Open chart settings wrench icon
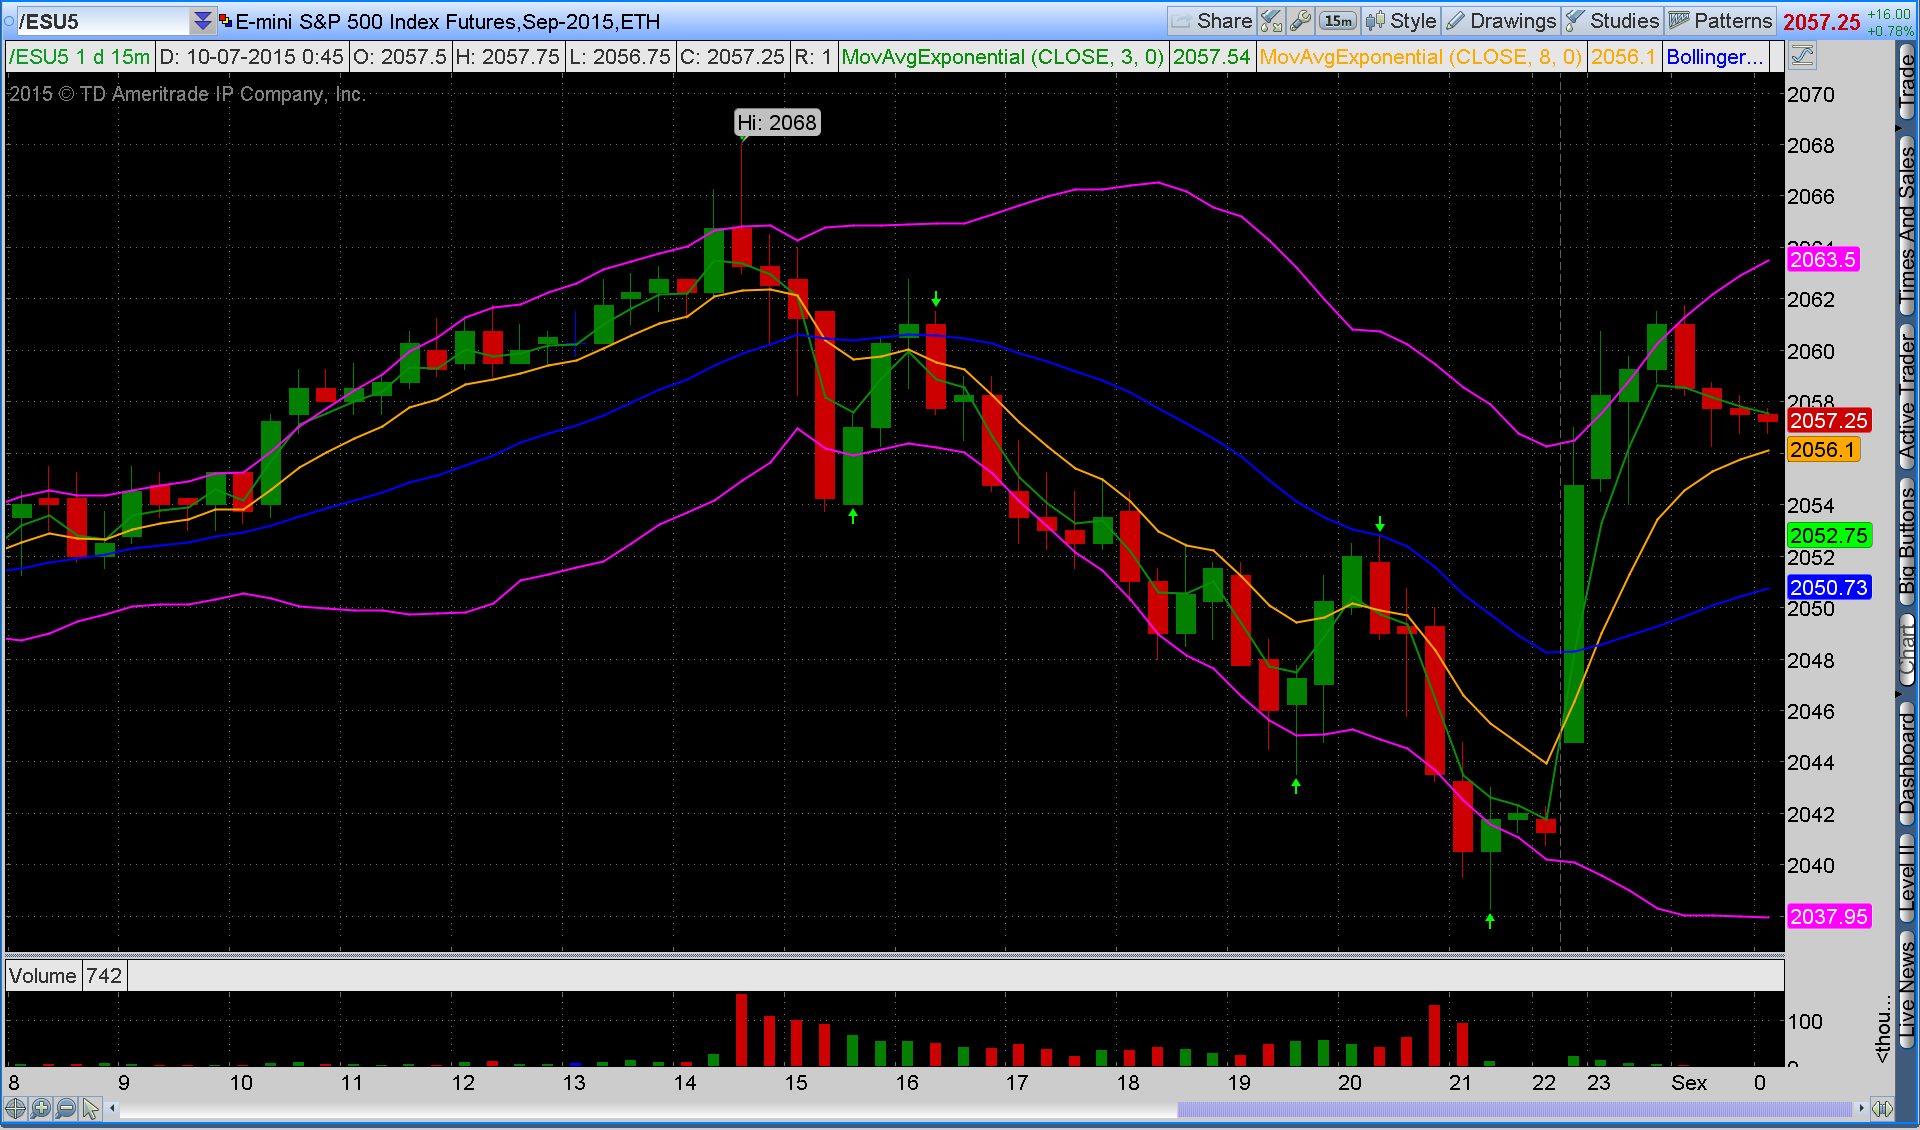This screenshot has width=1920, height=1130. (1301, 21)
